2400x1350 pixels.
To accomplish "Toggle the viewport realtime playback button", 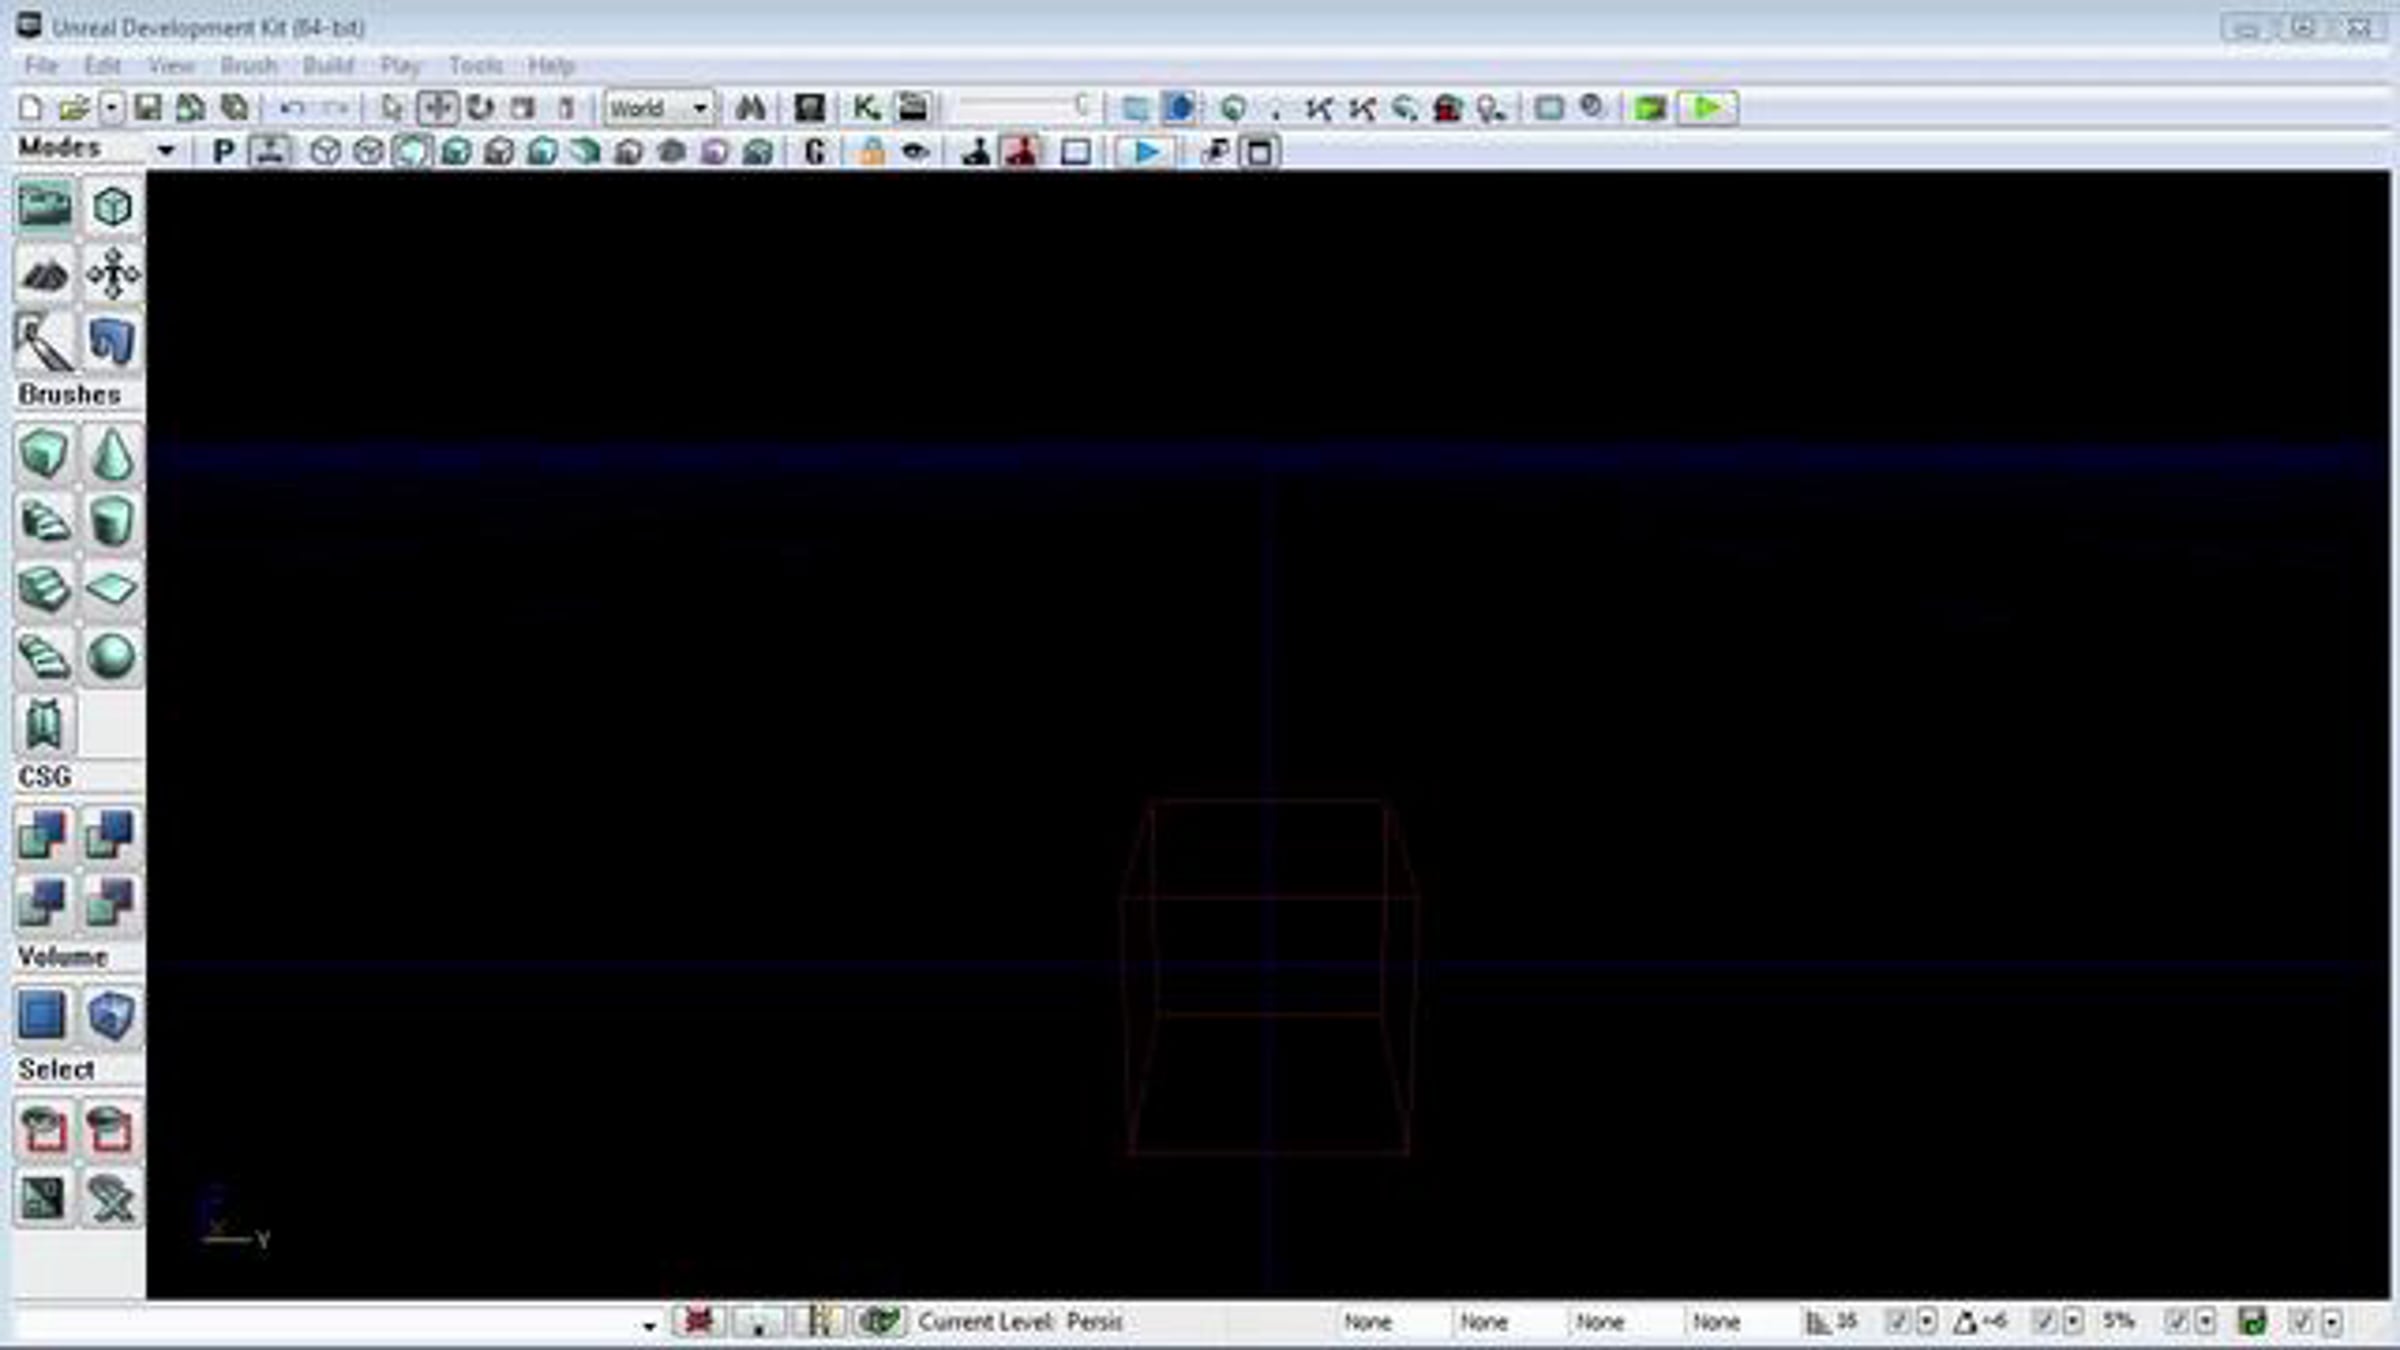I will (1145, 152).
